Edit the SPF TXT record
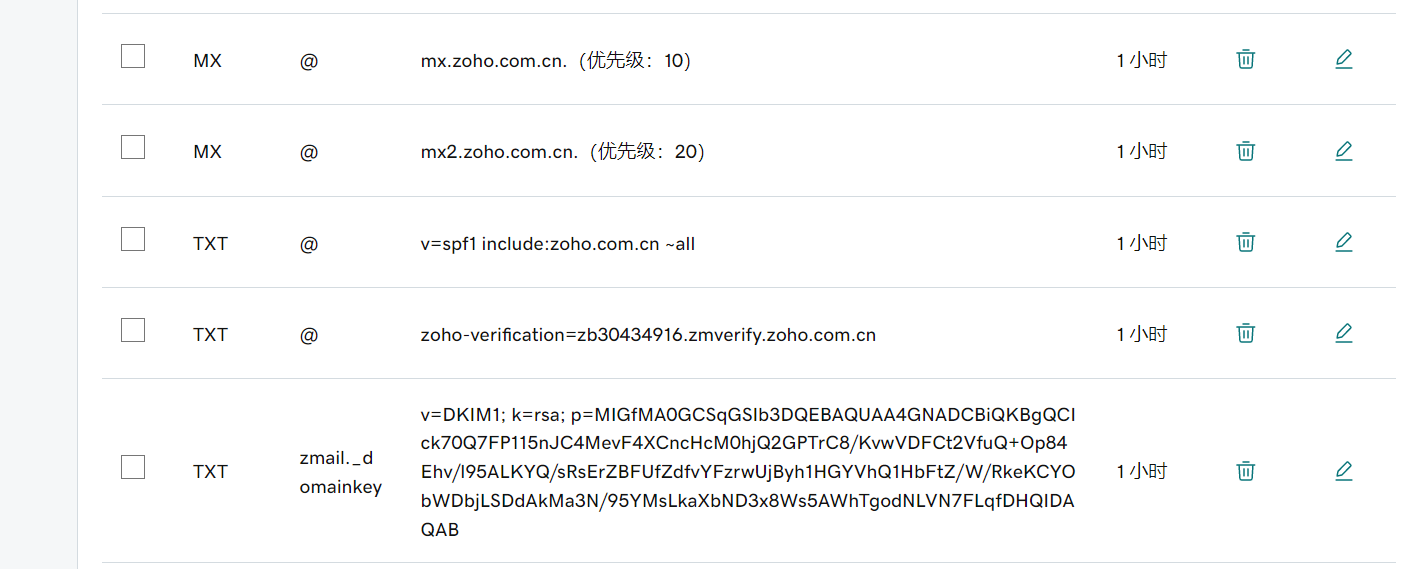This screenshot has width=1419, height=569. point(1343,242)
